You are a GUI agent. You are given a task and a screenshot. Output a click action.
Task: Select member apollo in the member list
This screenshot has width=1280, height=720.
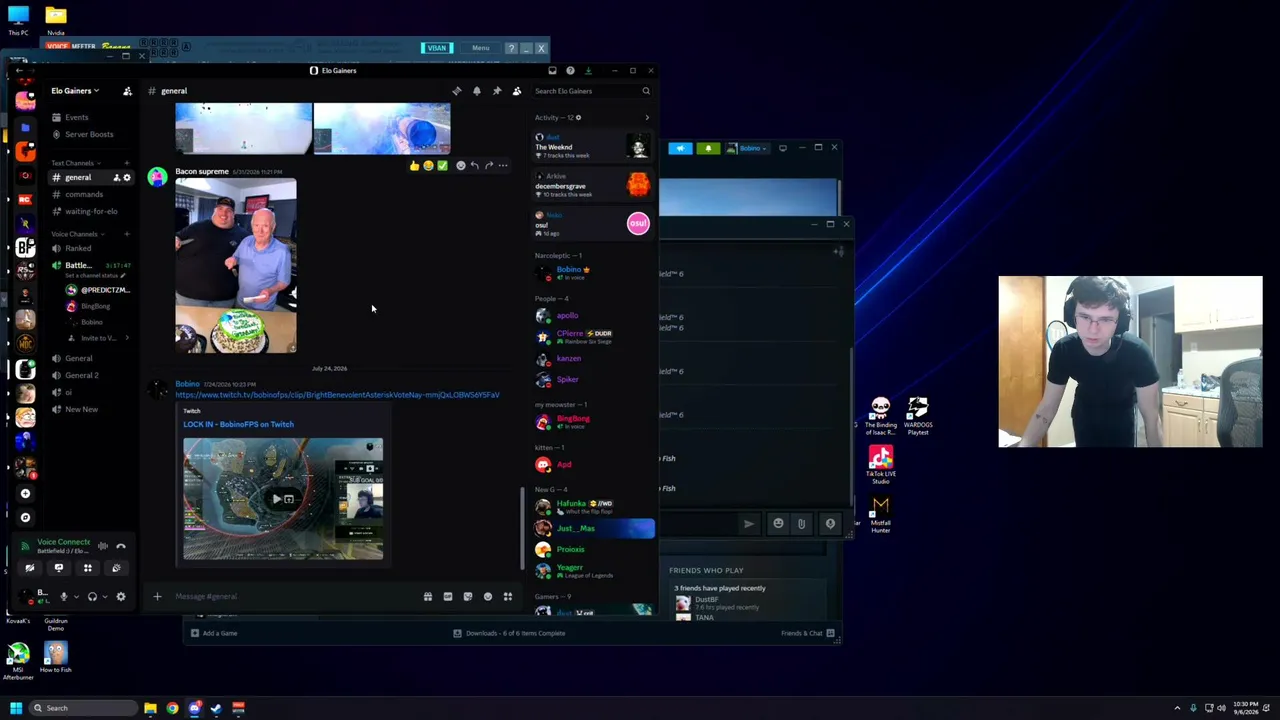pos(593,316)
